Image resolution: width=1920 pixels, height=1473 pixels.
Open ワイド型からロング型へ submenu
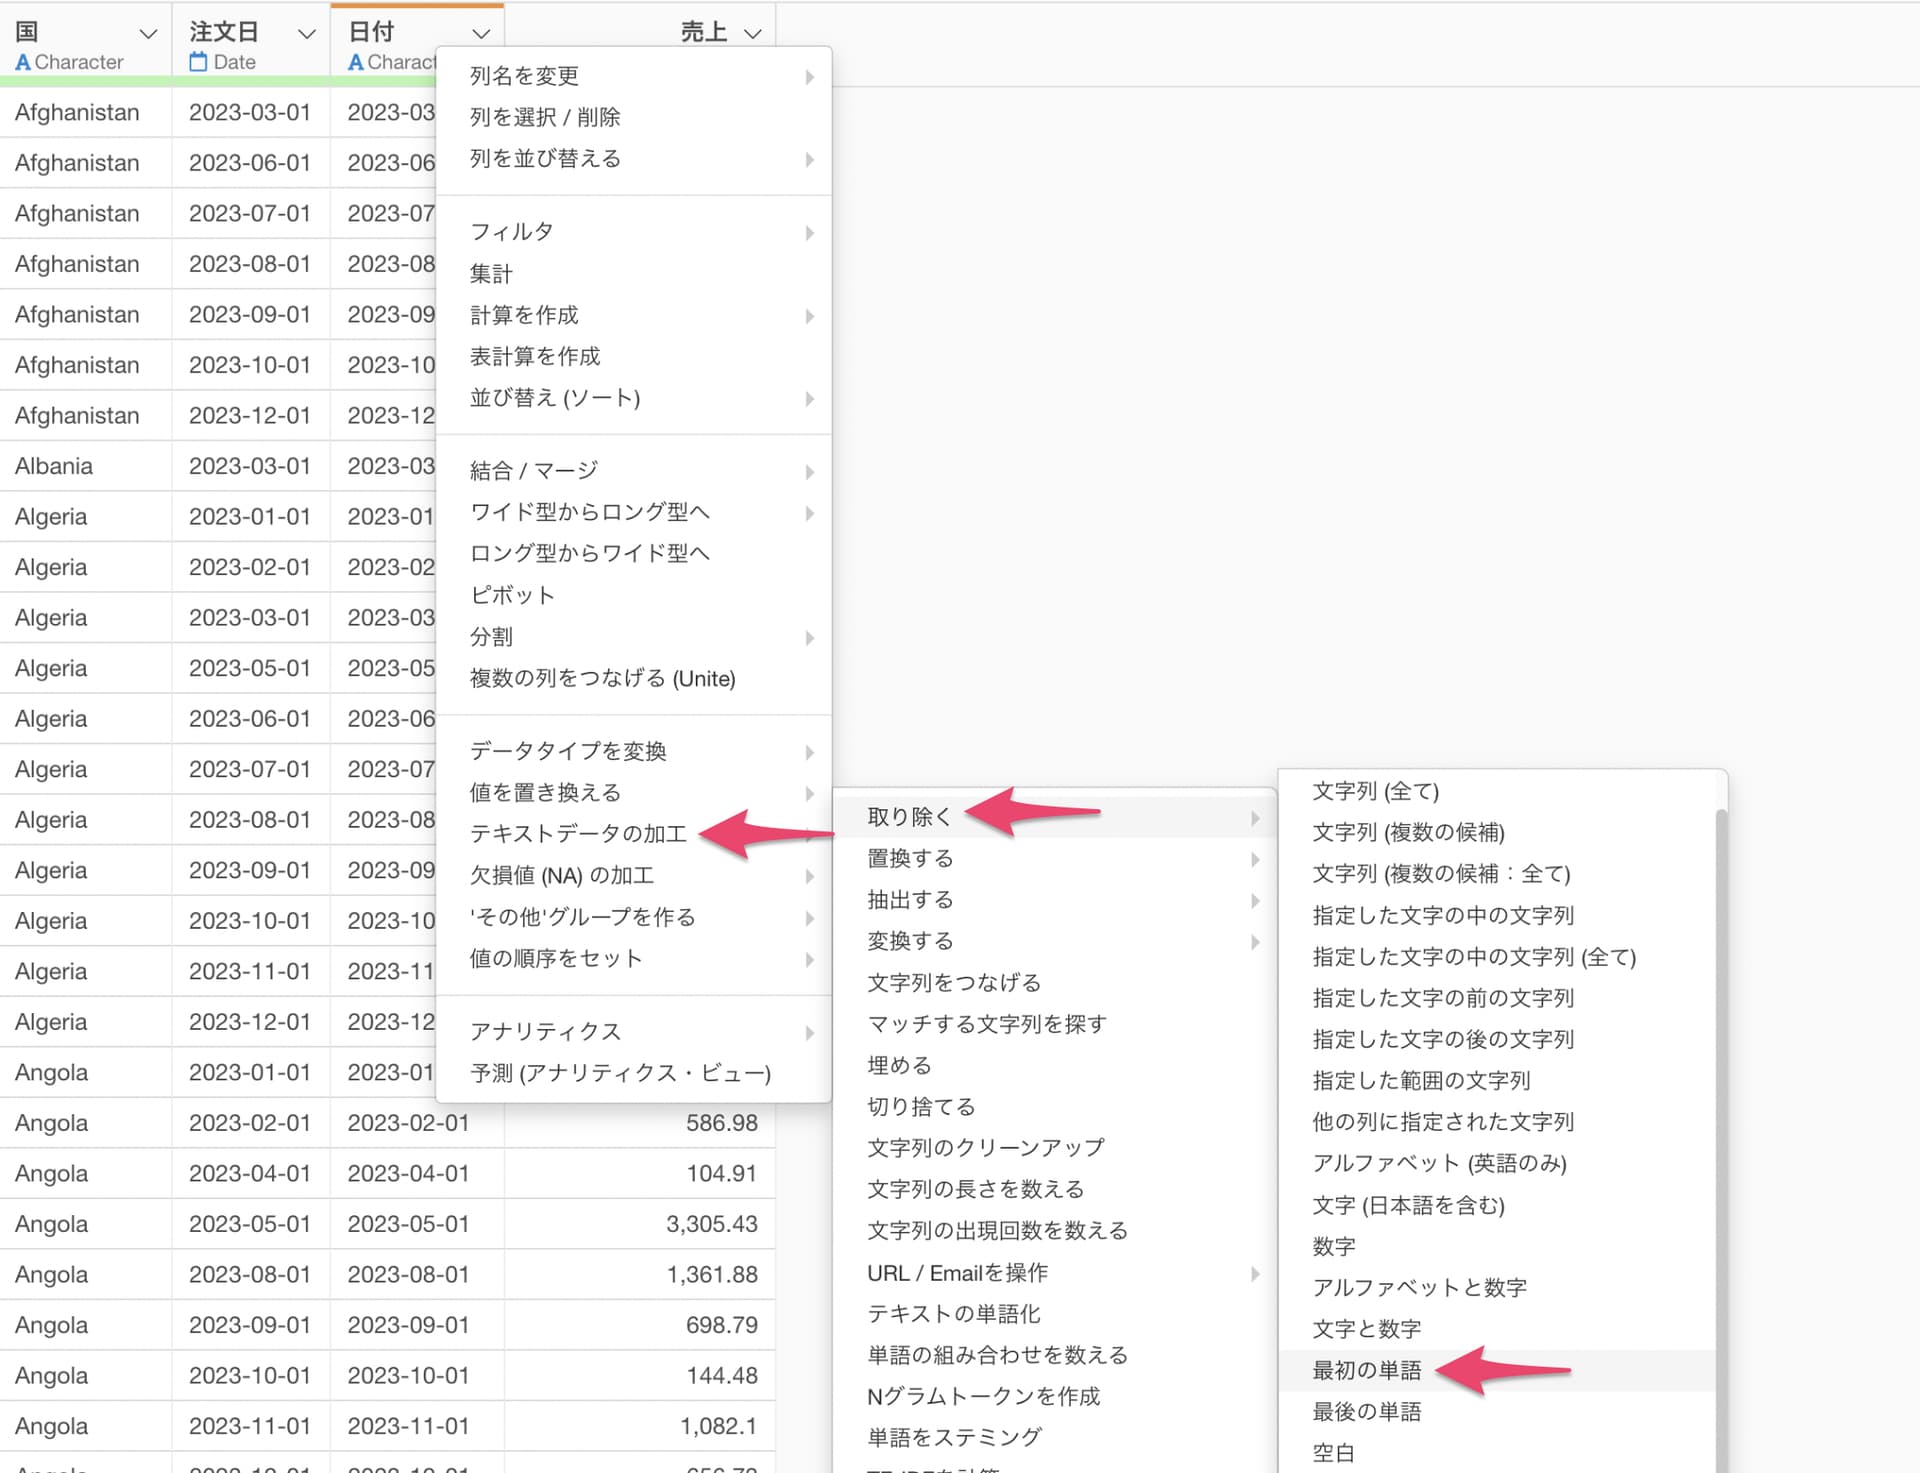pos(634,512)
